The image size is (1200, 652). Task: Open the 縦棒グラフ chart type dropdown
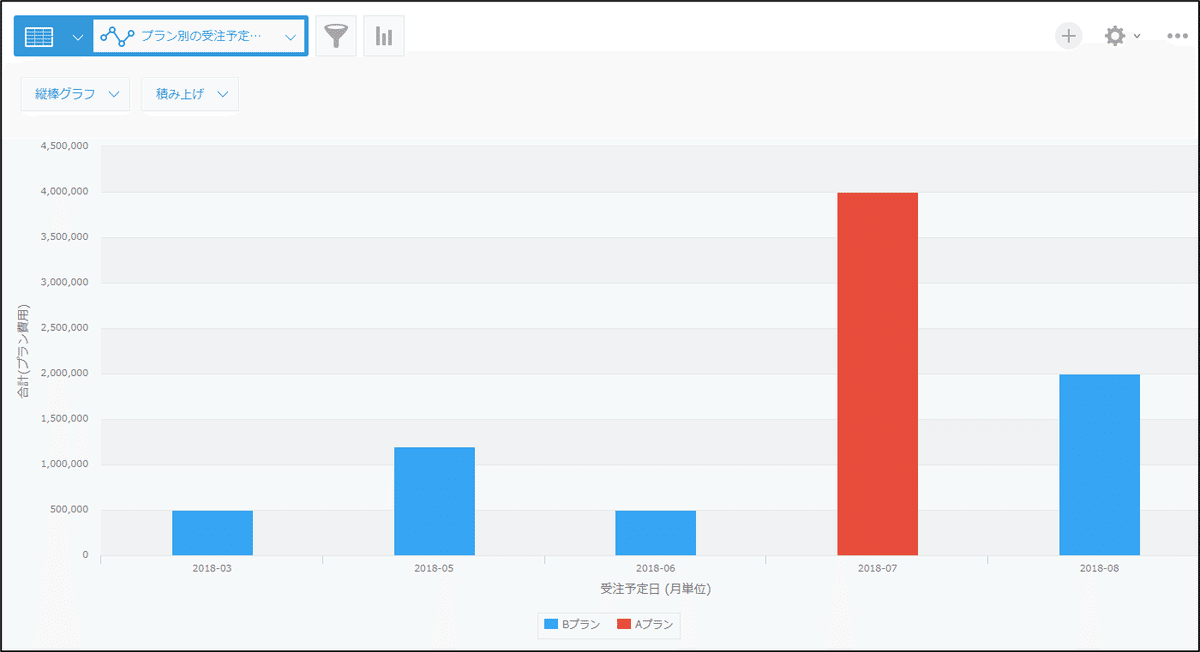click(76, 94)
